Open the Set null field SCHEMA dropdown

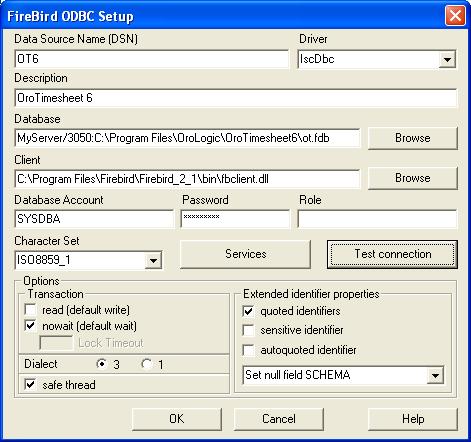click(435, 375)
